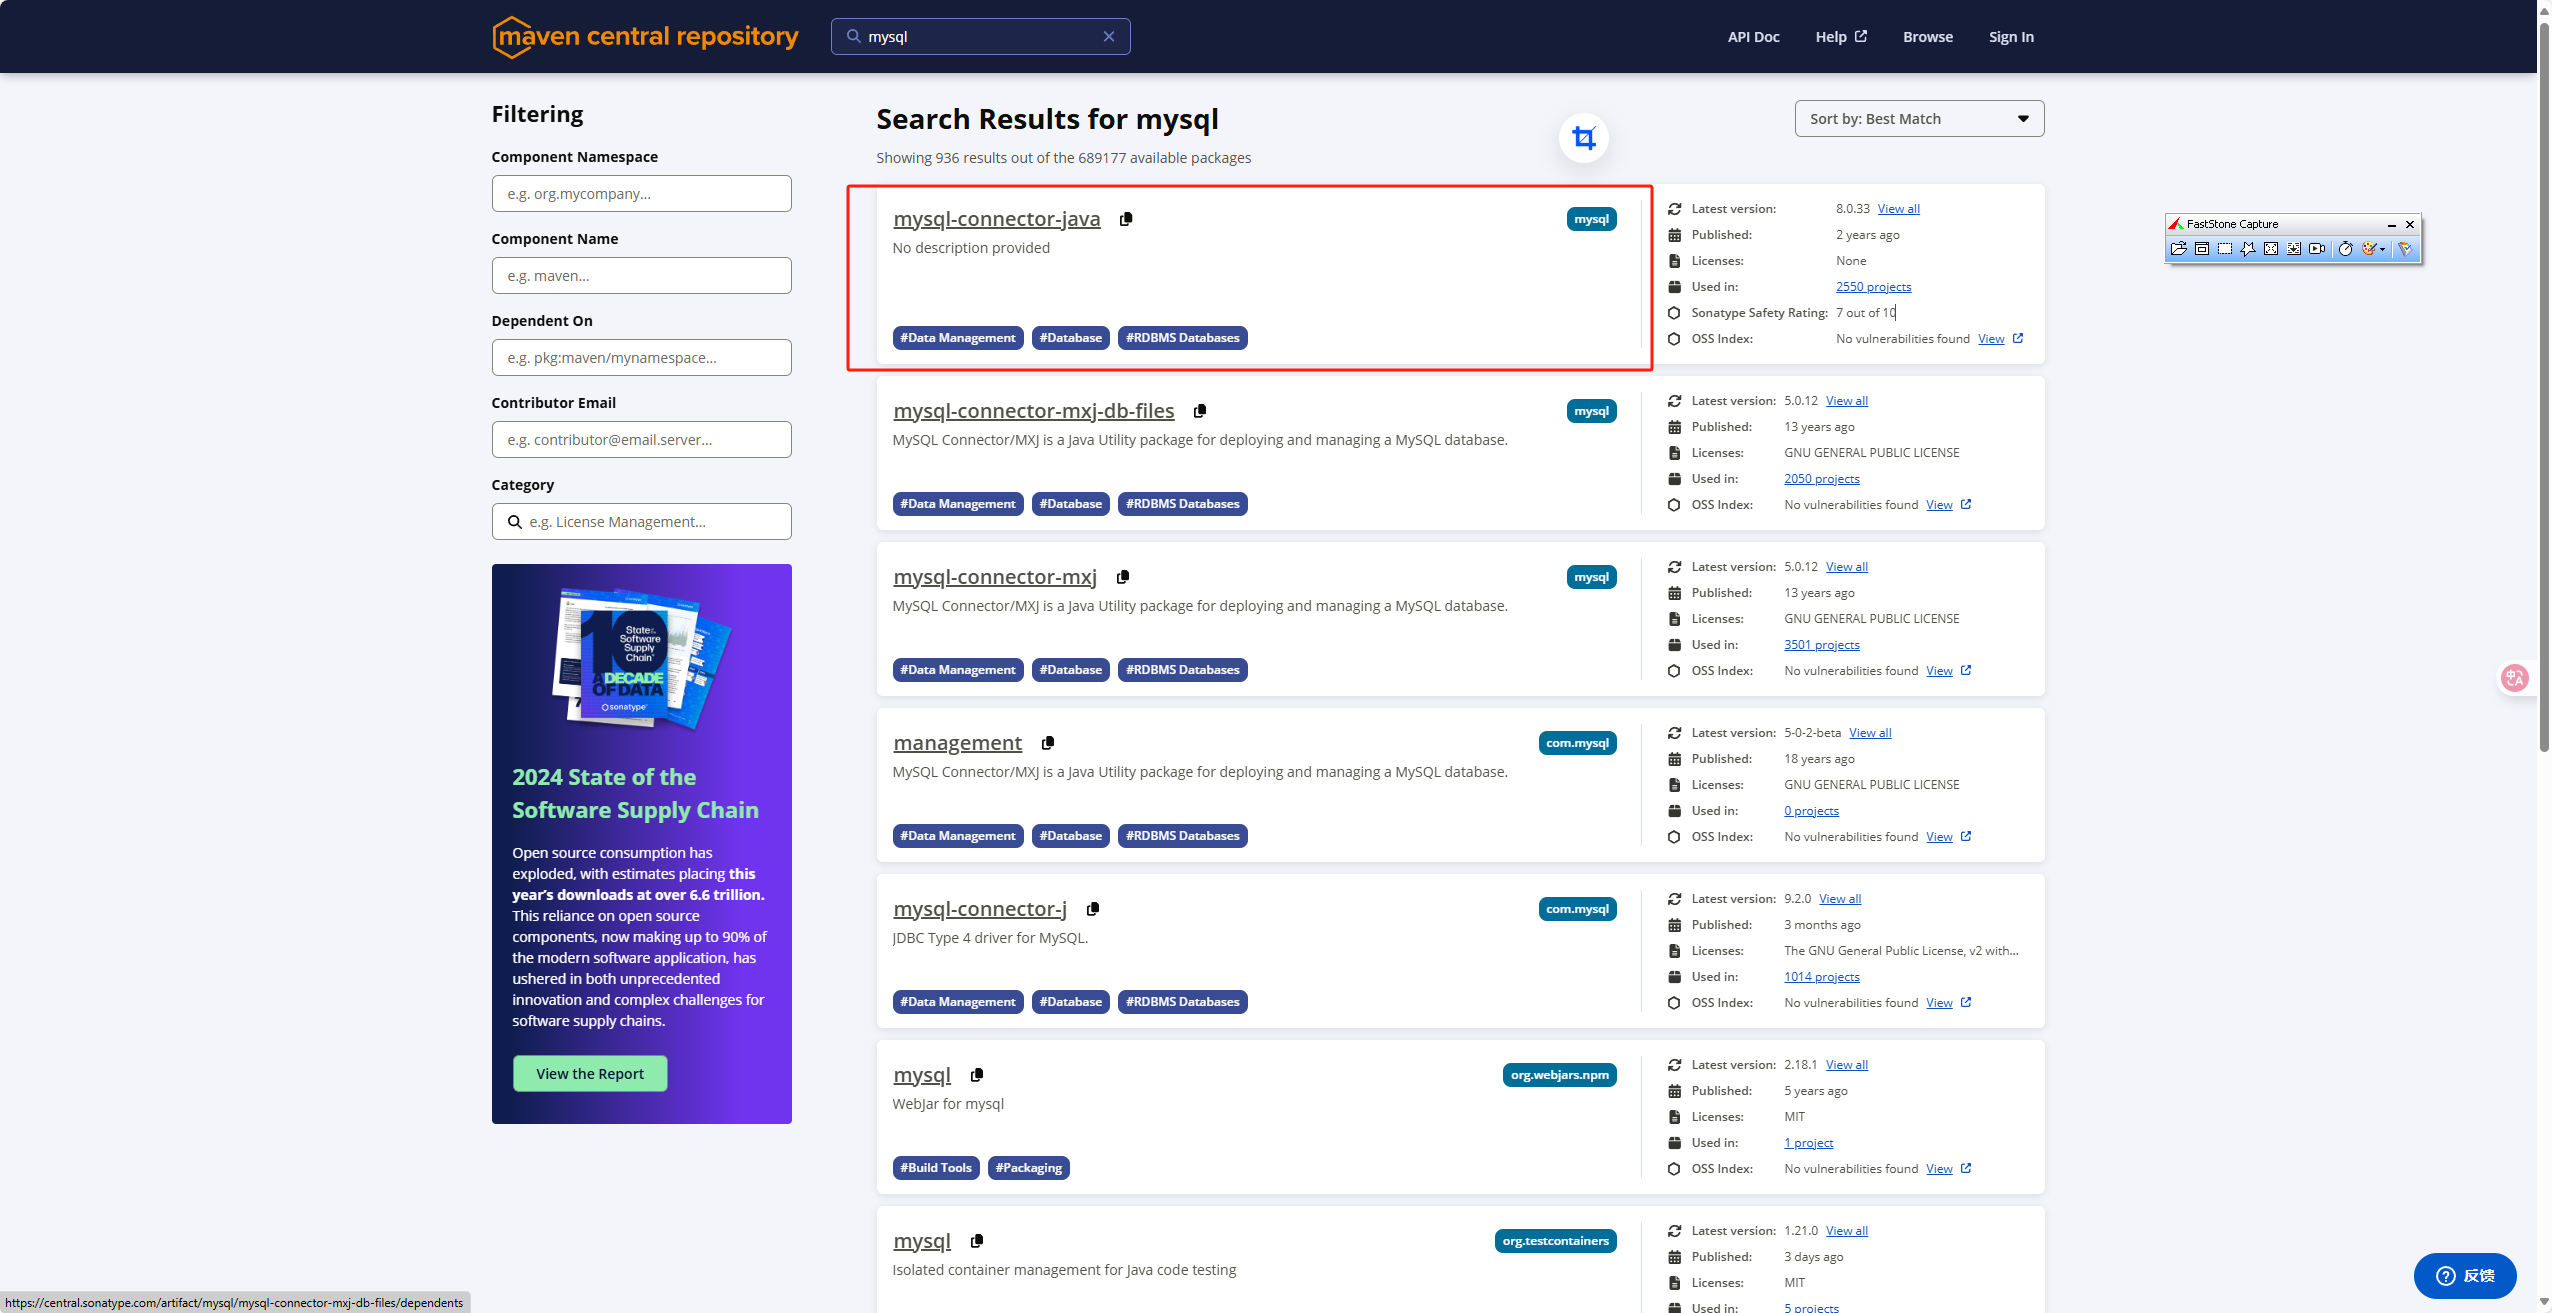Open FastStone's freehand capture tool
Screen dimensions: 2552x1313
(x=2248, y=250)
